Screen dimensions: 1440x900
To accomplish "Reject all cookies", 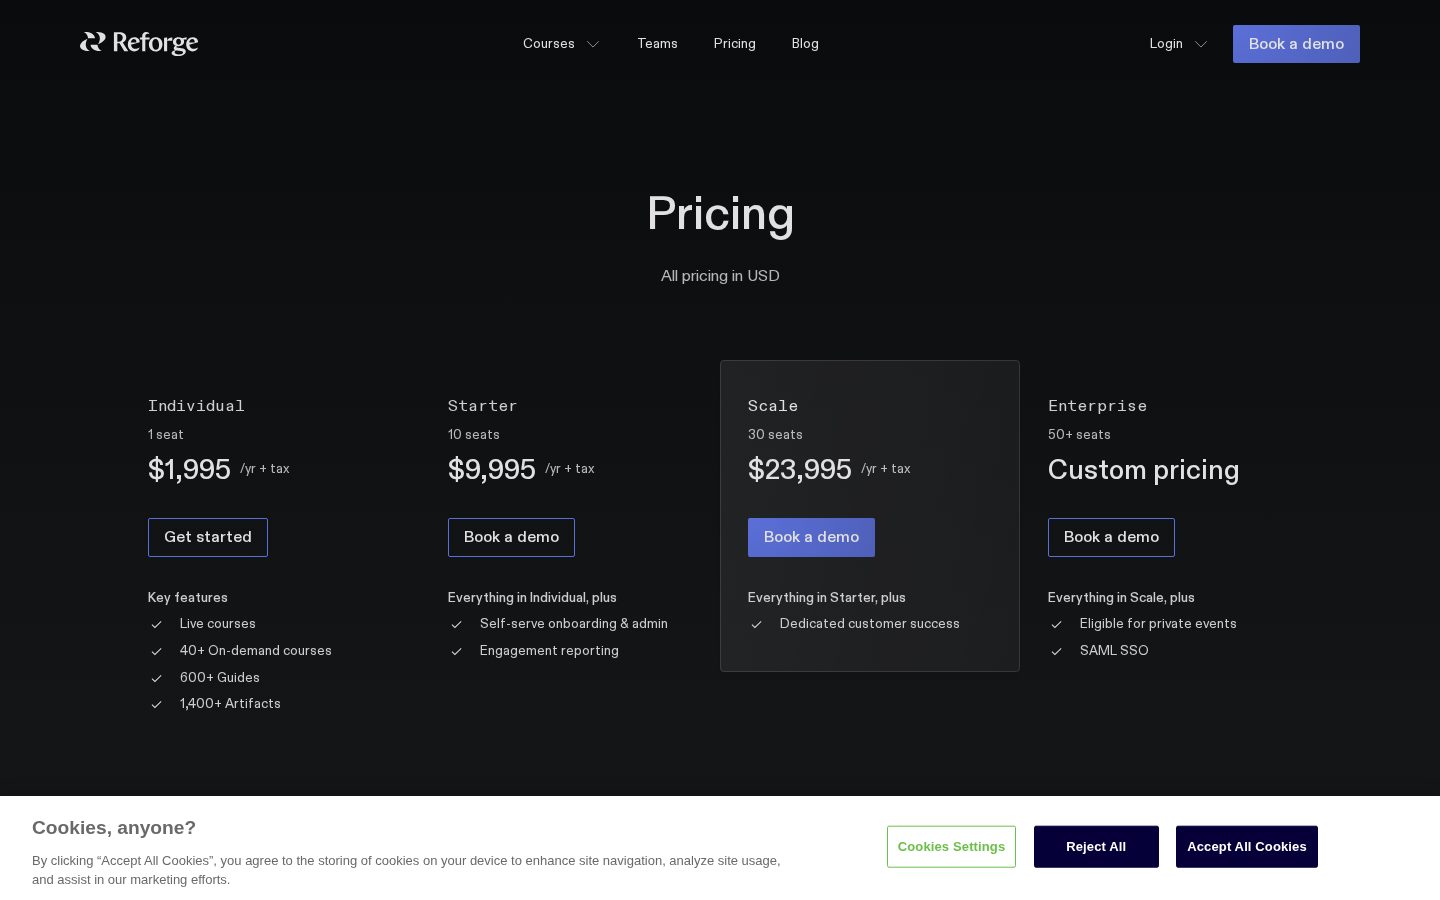I will (1096, 847).
